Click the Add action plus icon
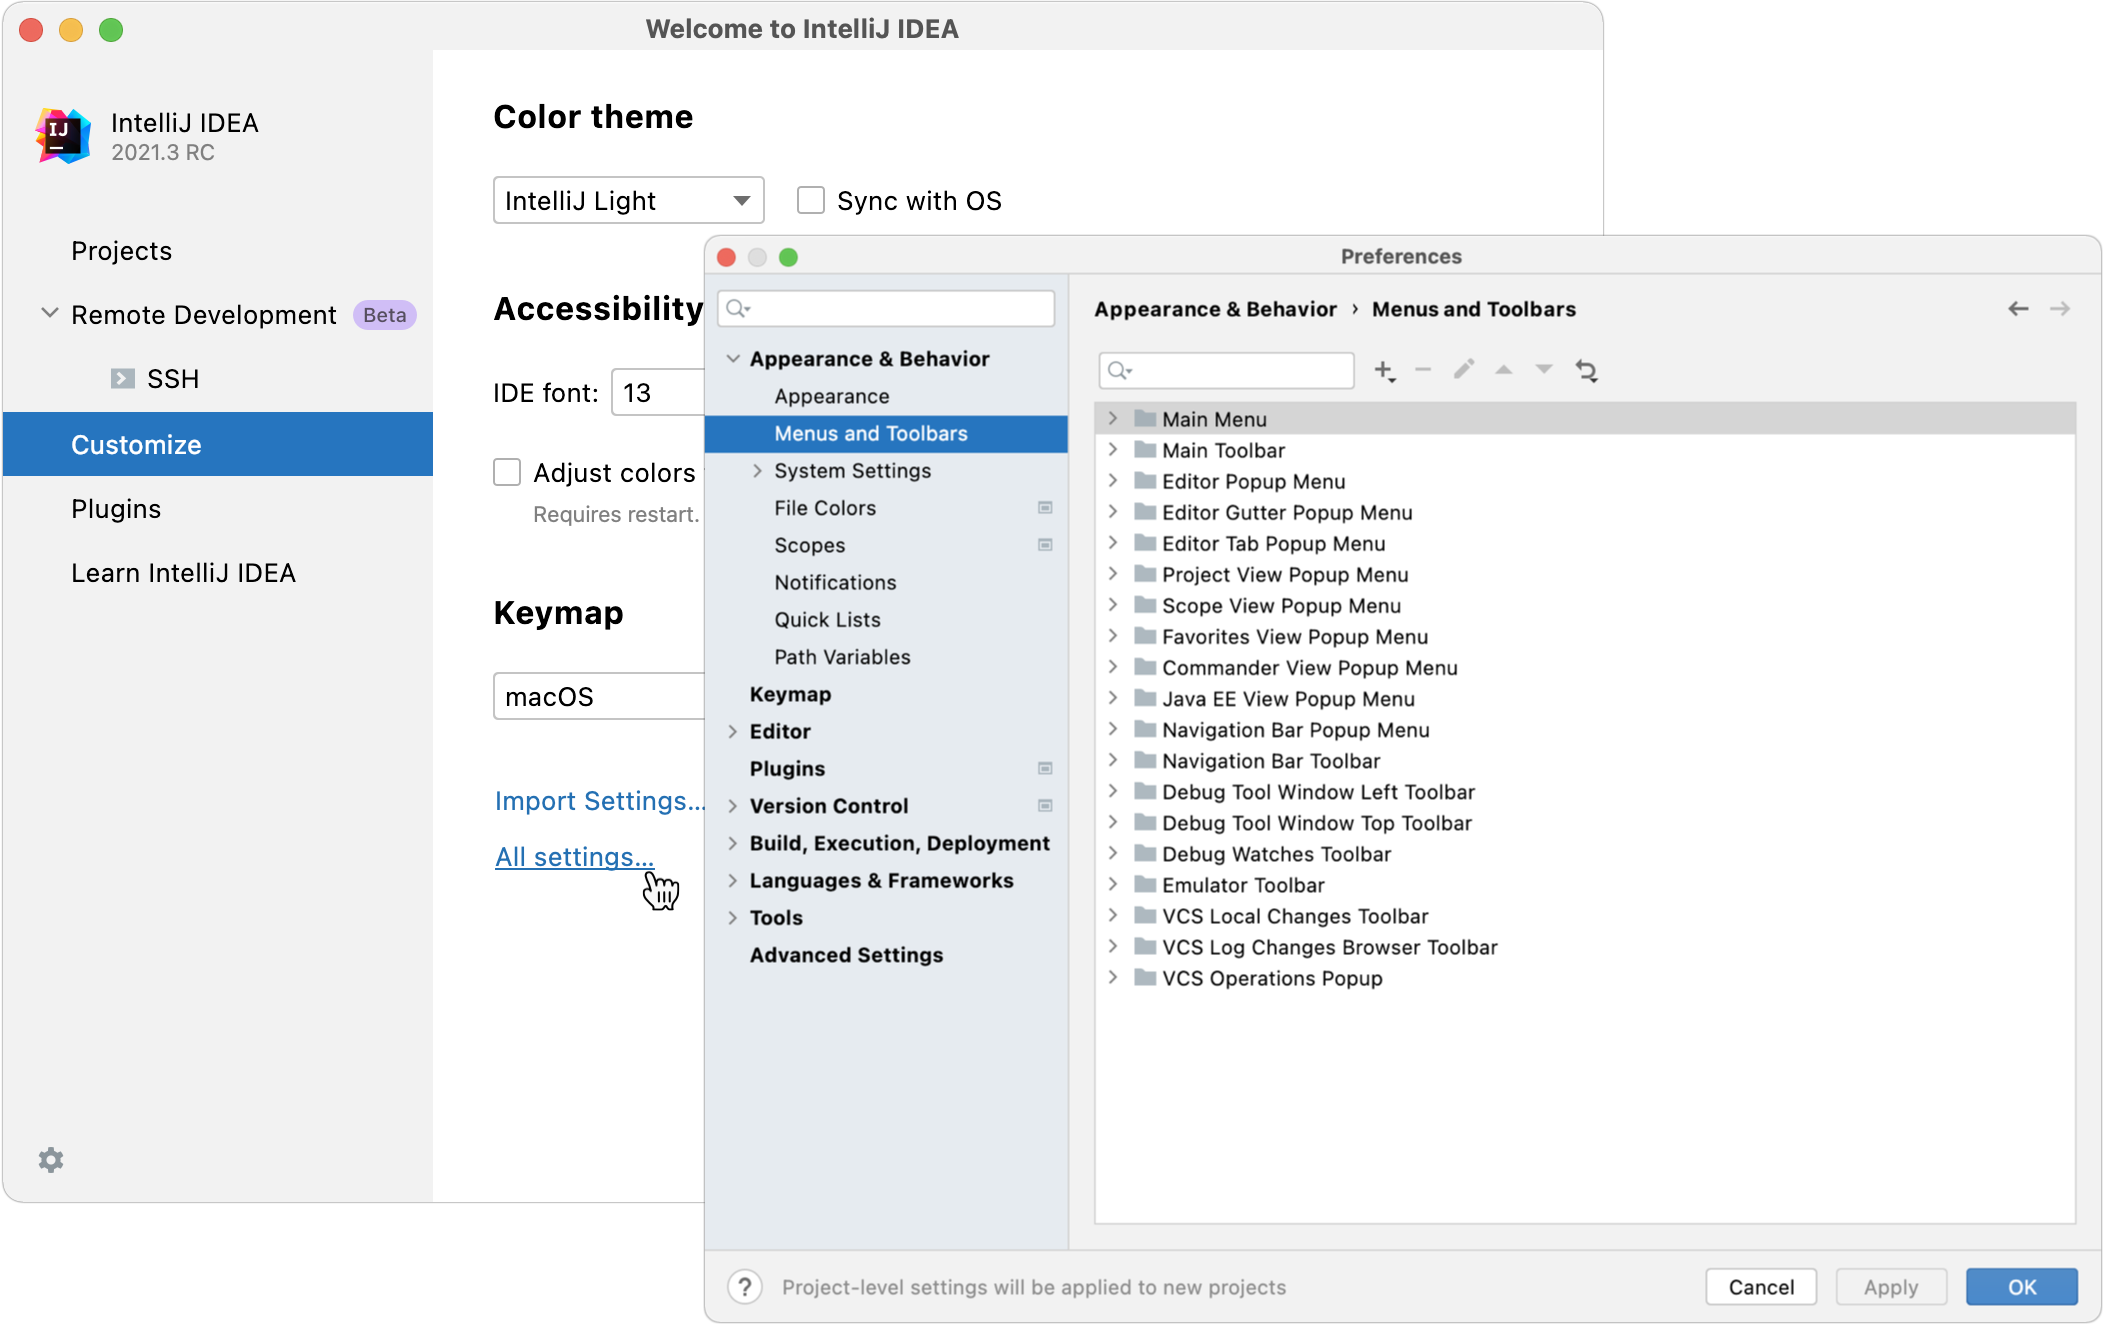The width and height of the screenshot is (2107, 1329). 1385,371
